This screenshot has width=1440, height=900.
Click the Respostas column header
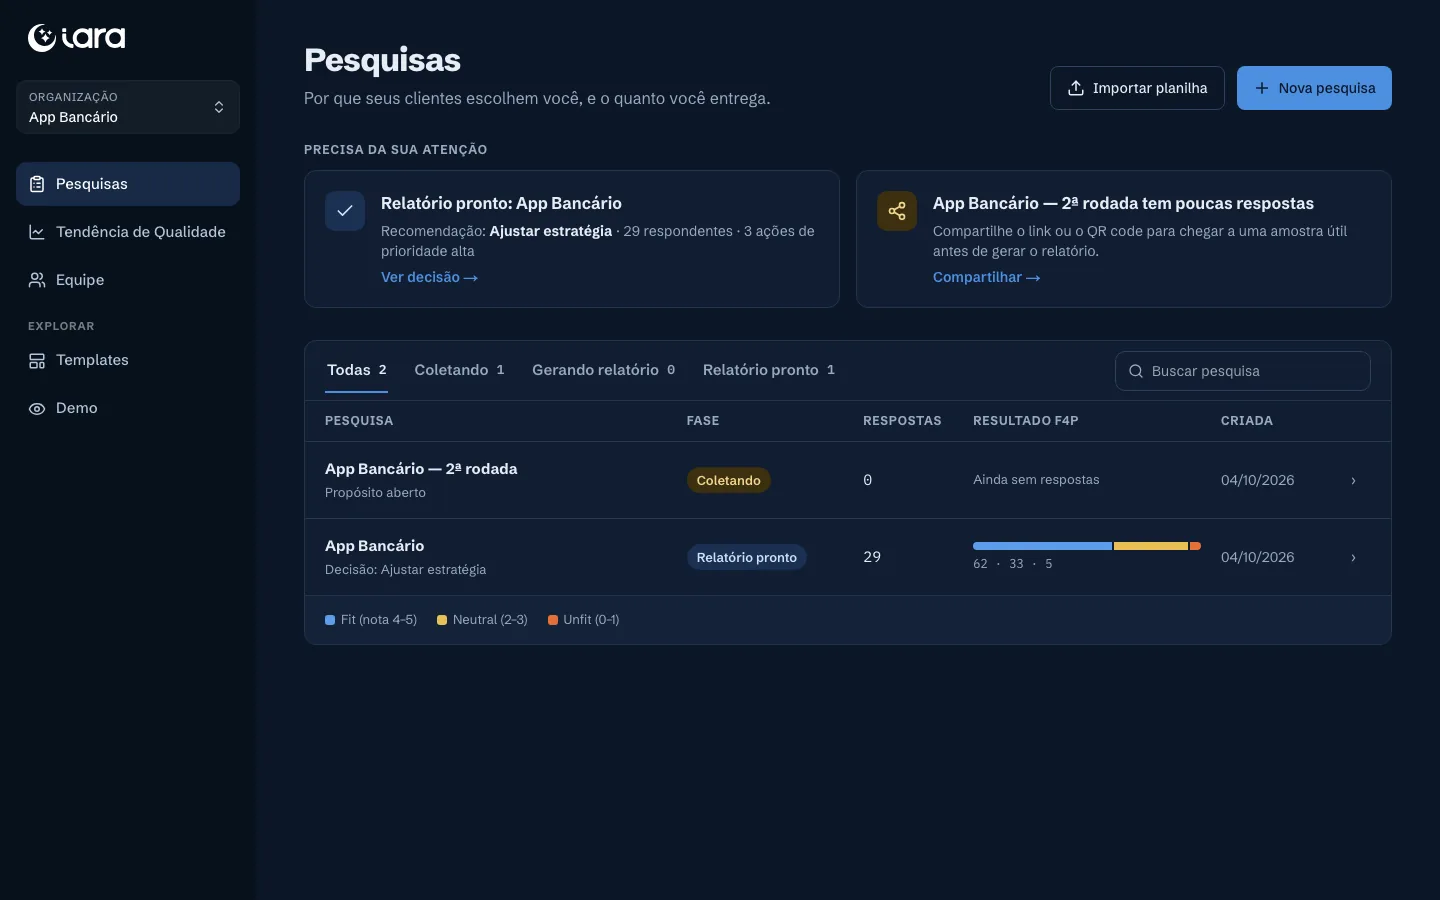pyautogui.click(x=902, y=421)
